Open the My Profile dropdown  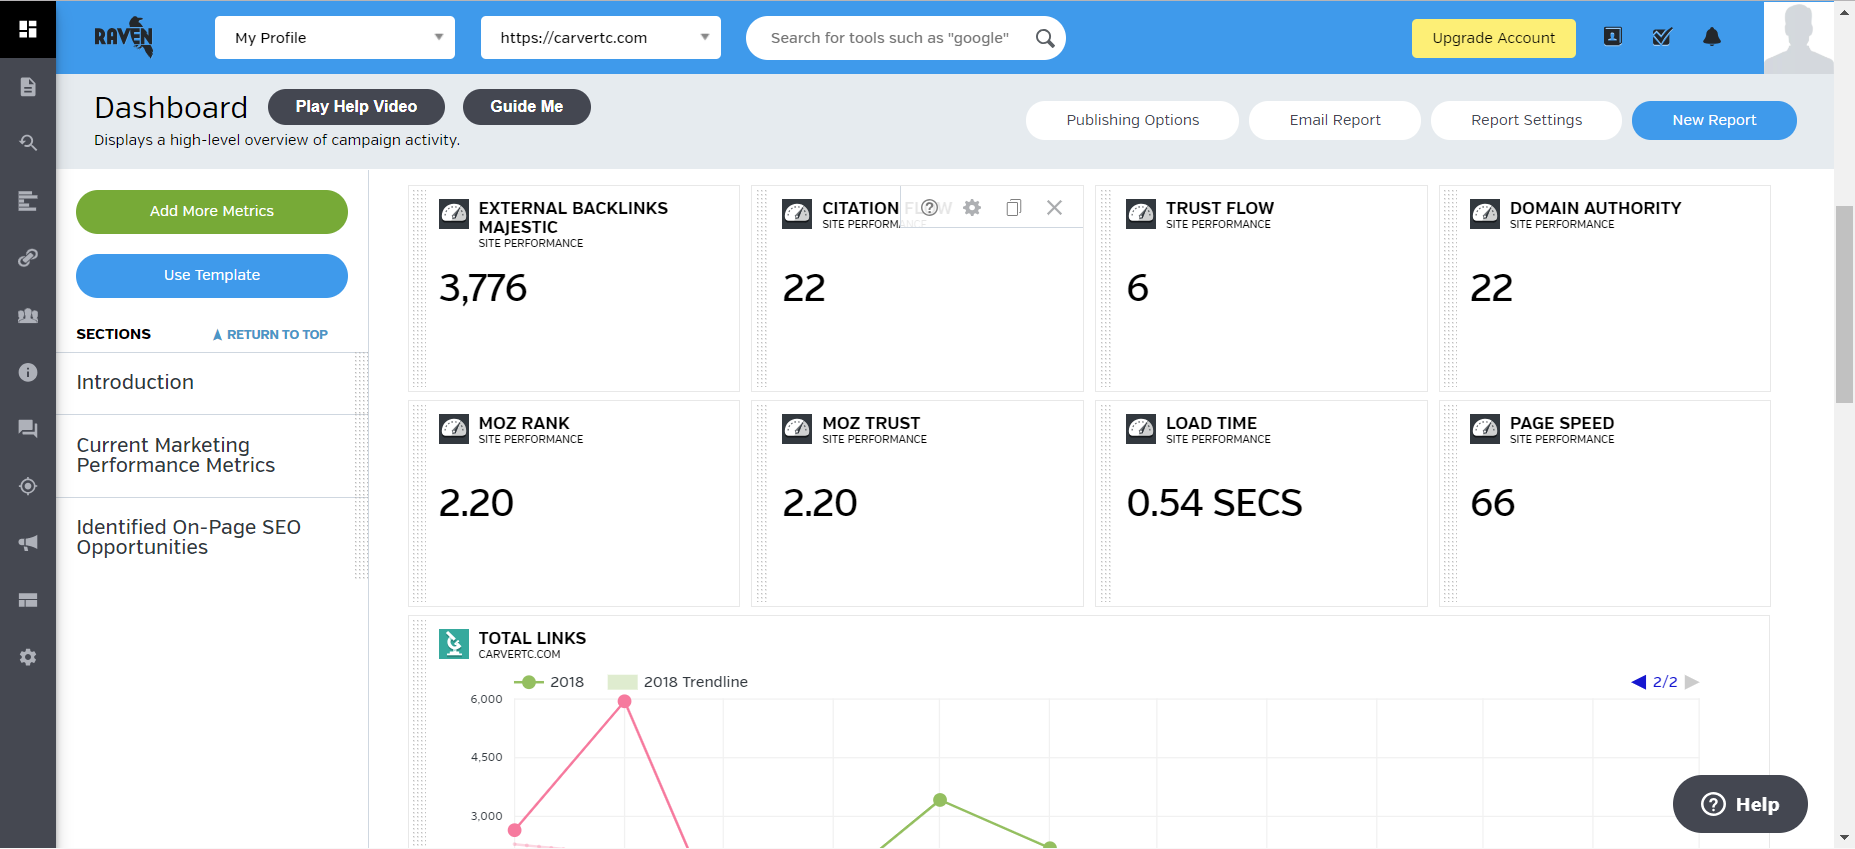click(x=335, y=38)
